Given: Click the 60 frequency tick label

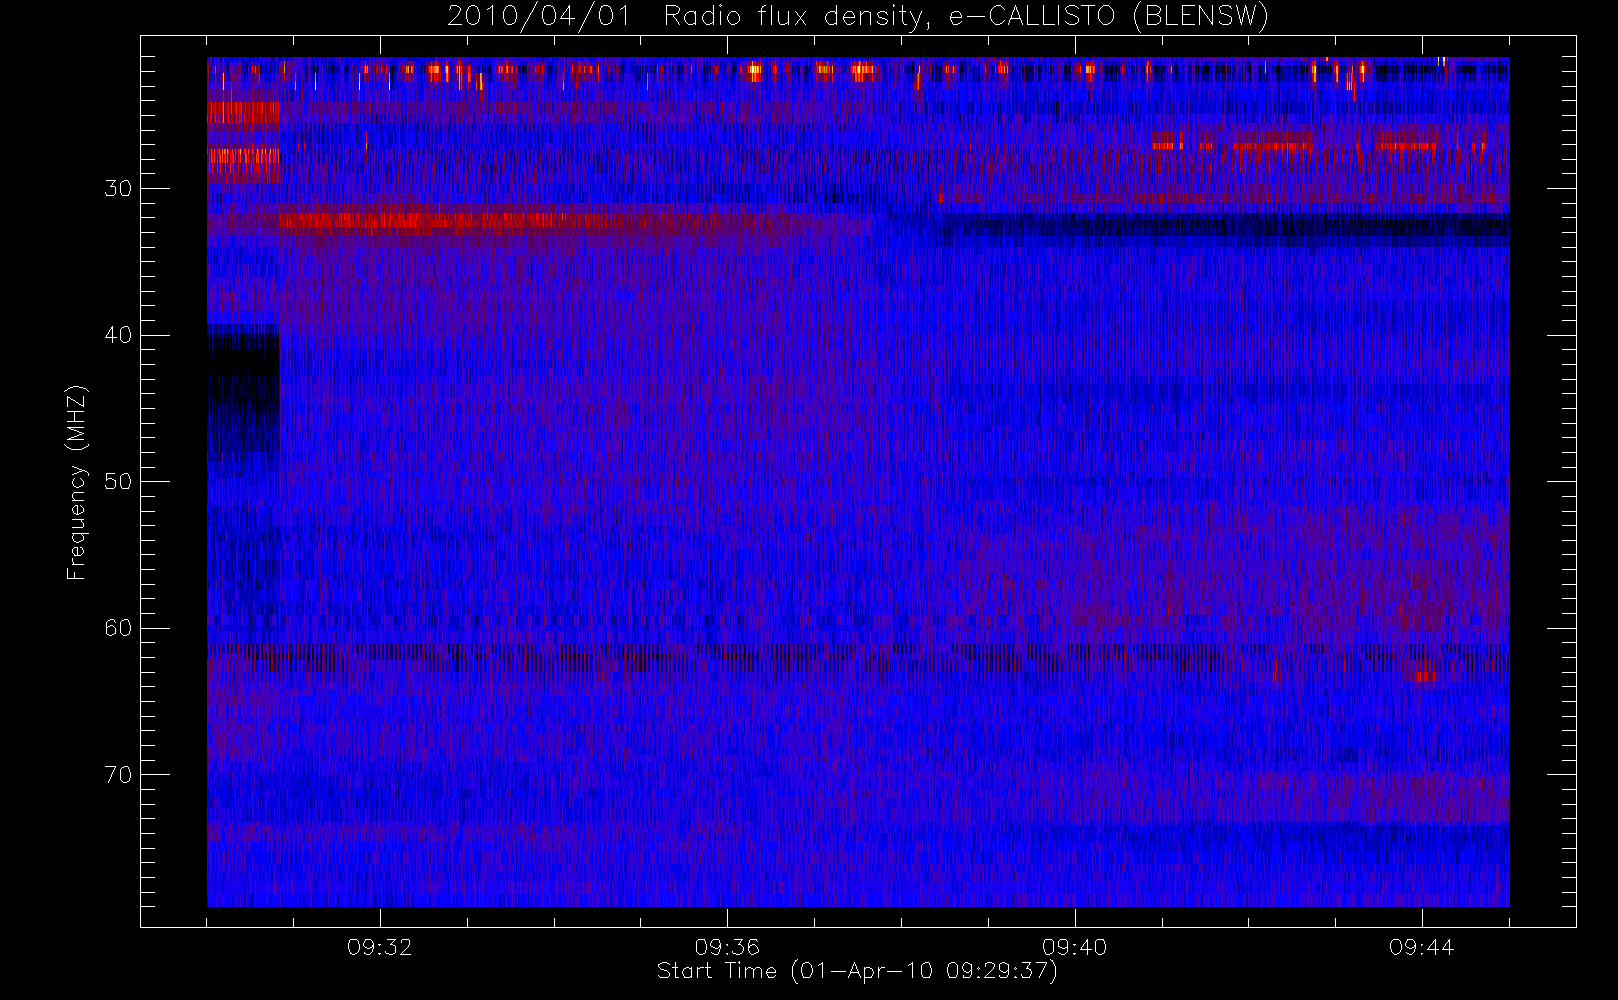Looking at the screenshot, I should click(118, 628).
